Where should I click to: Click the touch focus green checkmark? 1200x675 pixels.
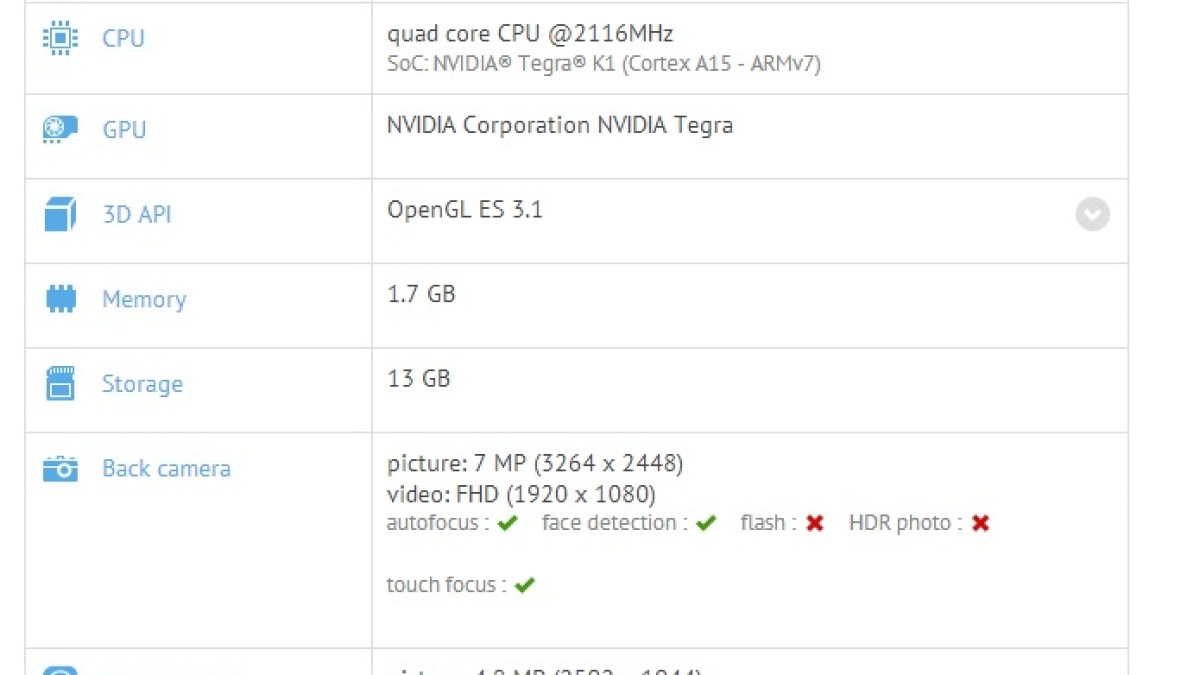click(x=524, y=585)
